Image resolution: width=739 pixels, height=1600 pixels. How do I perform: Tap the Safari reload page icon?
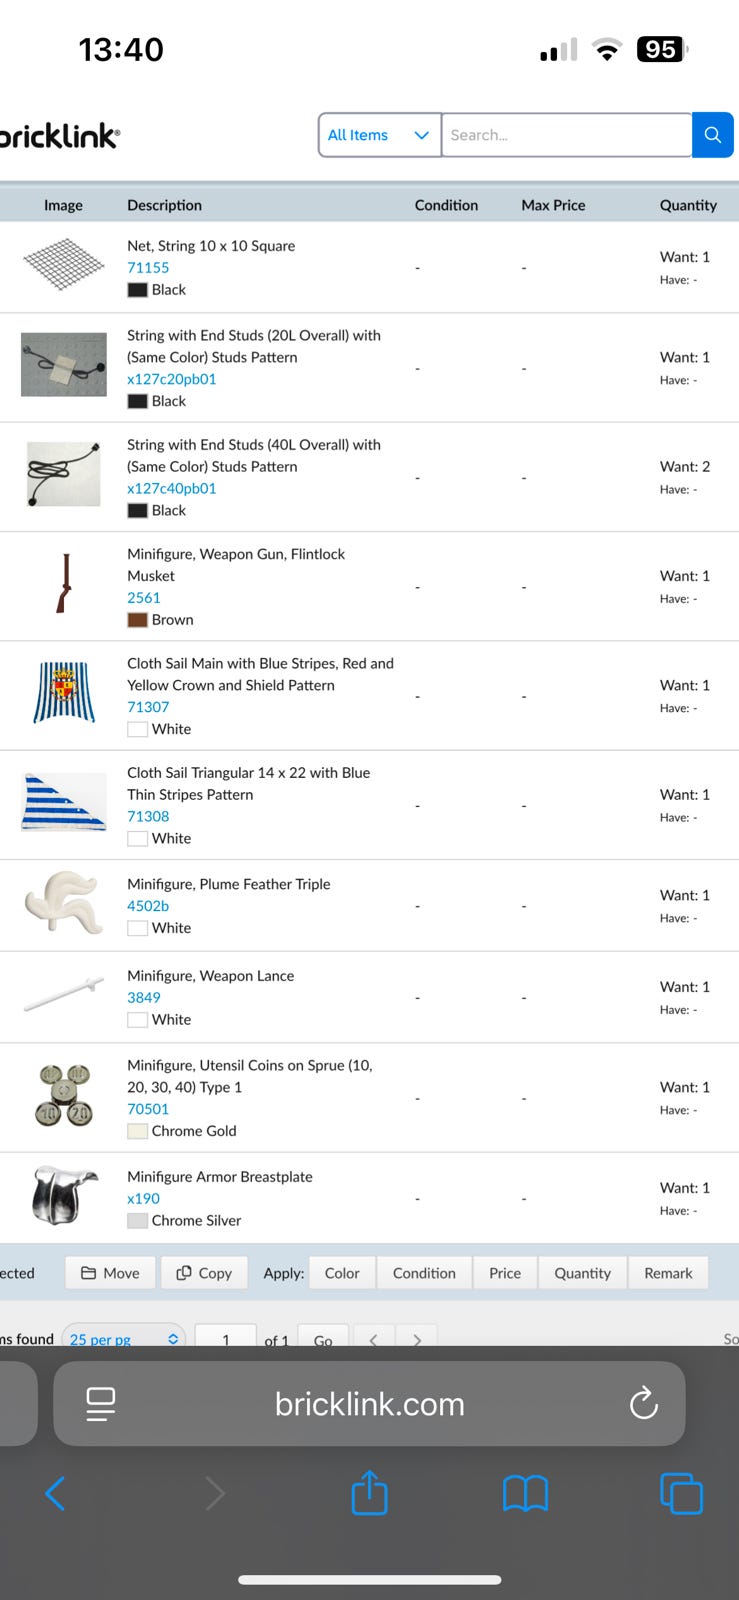point(643,1403)
